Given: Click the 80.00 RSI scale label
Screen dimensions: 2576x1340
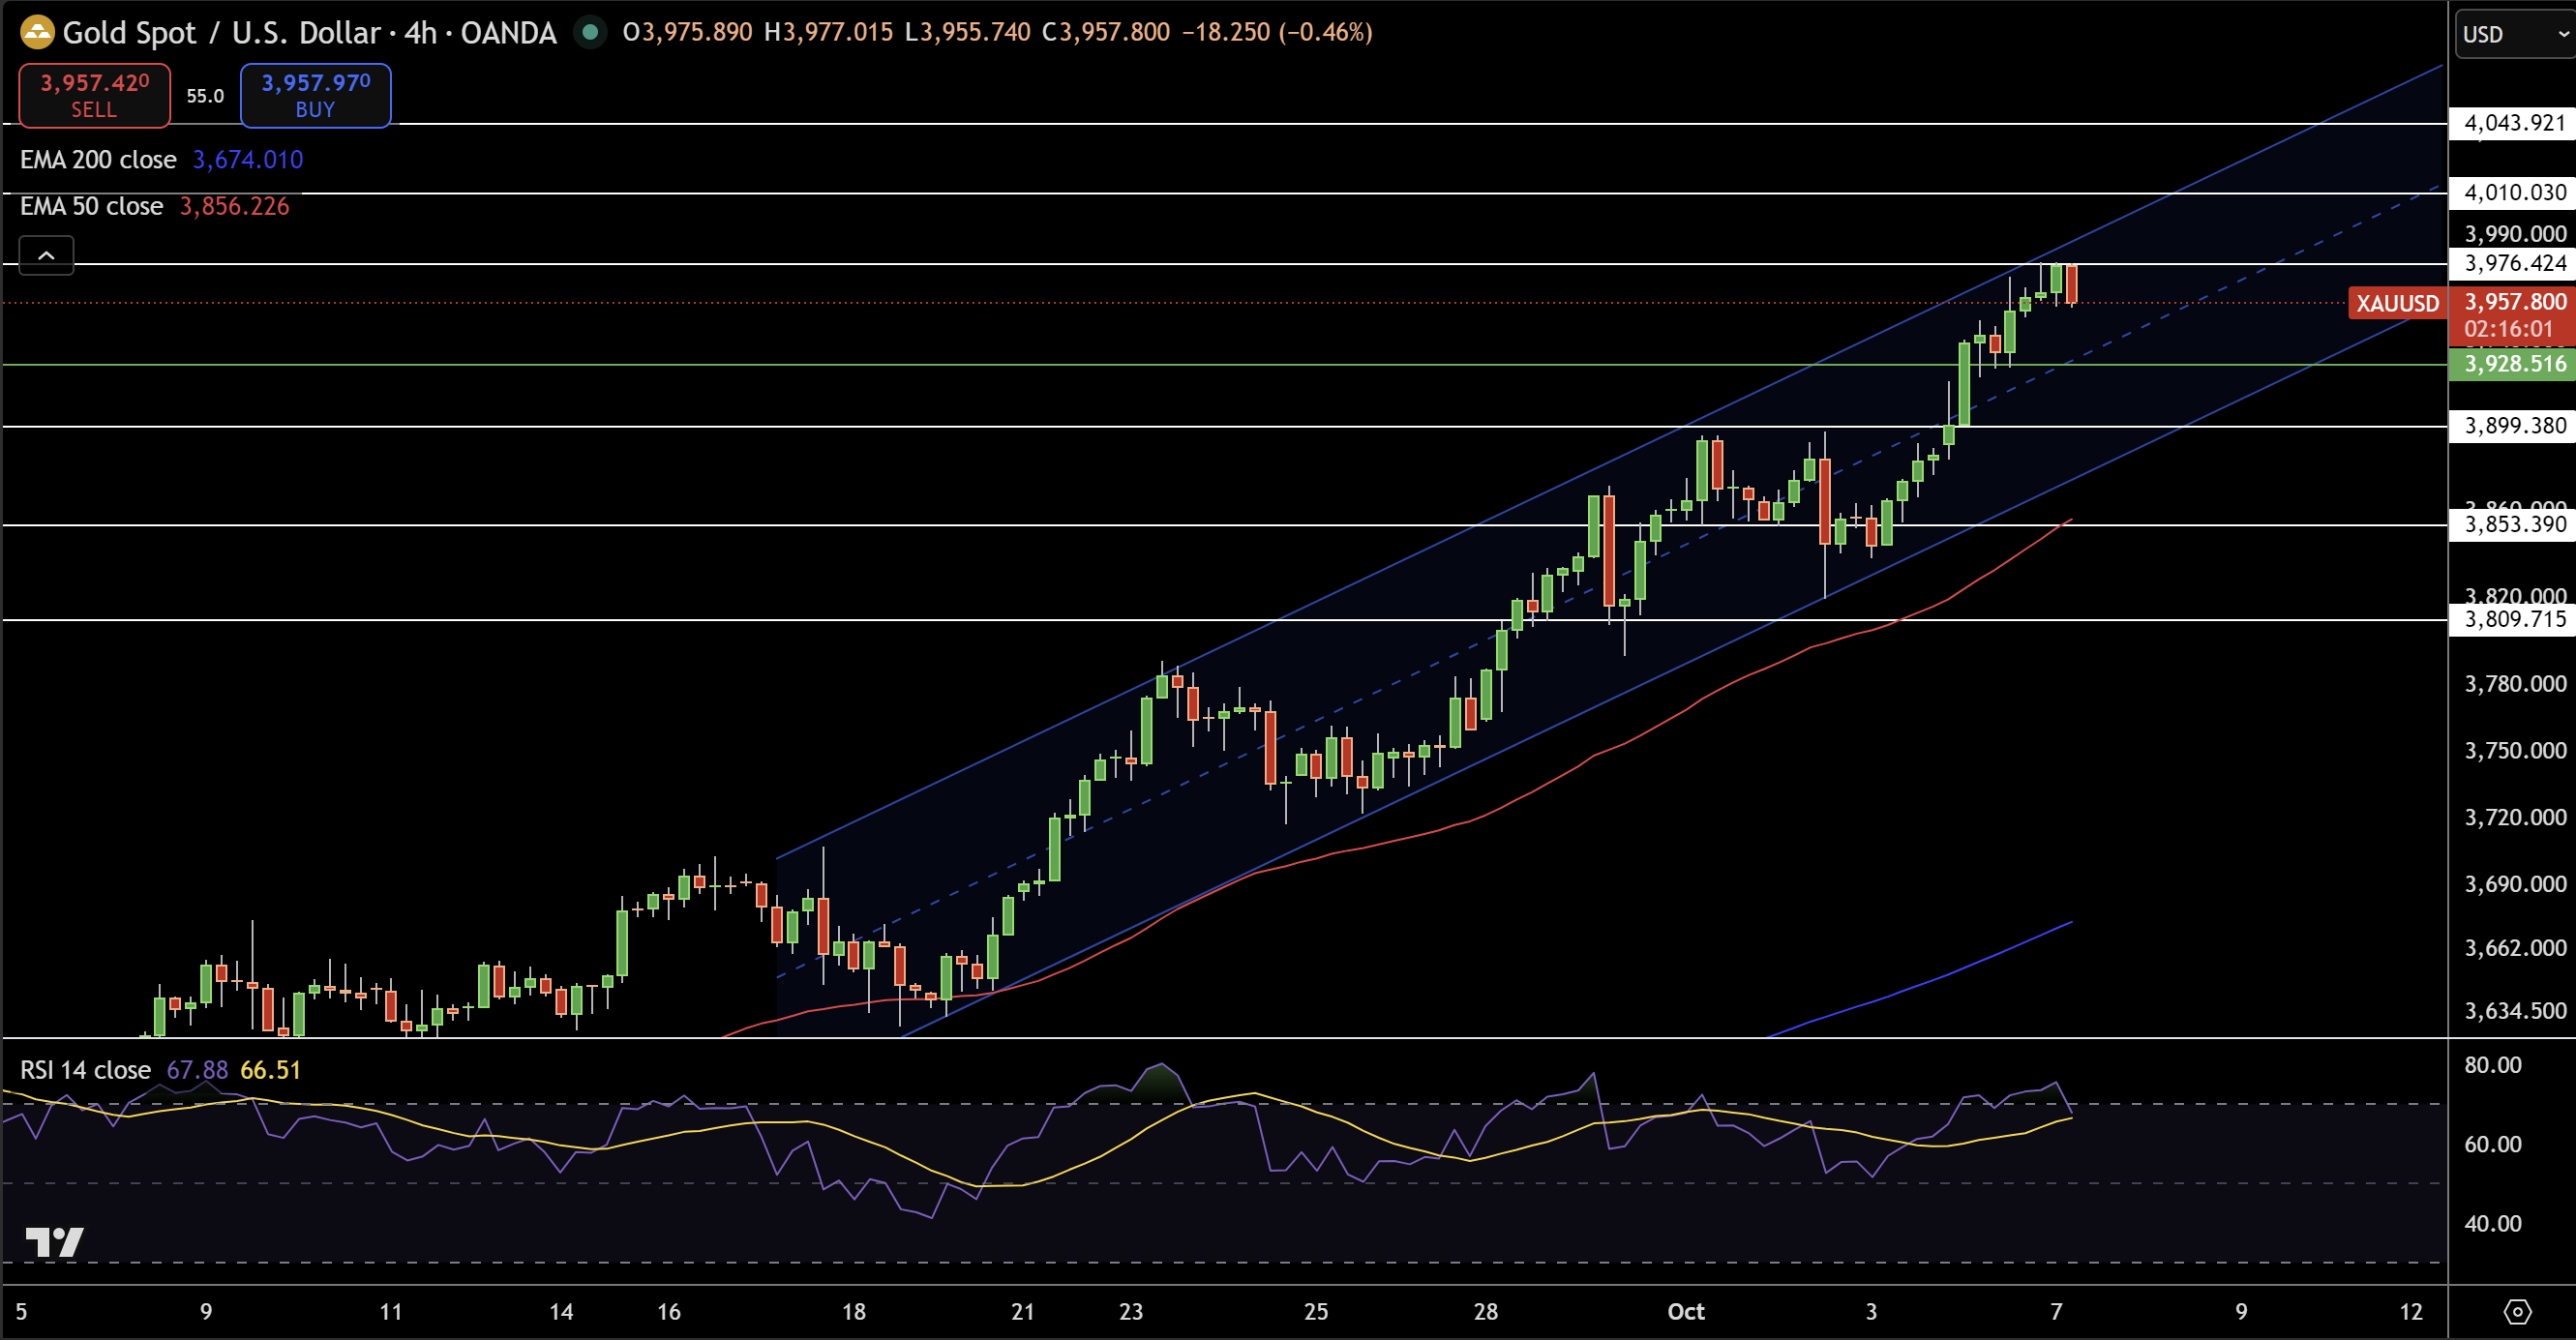Looking at the screenshot, I should coord(2492,1064).
